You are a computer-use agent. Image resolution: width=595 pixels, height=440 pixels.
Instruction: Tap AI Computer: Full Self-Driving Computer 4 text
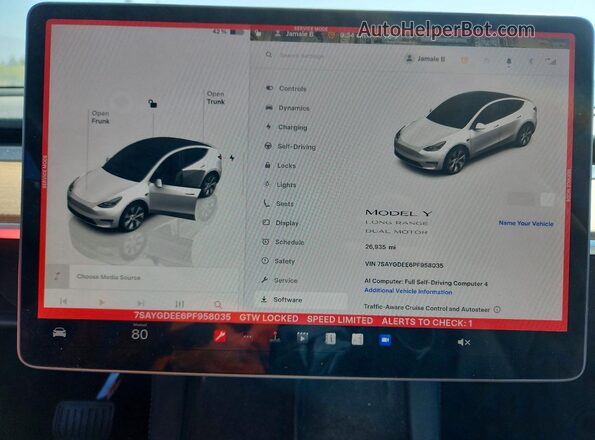[x=426, y=282]
